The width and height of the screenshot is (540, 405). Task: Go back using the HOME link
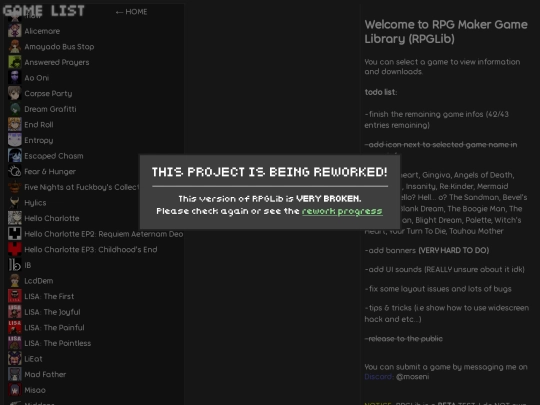tap(132, 12)
